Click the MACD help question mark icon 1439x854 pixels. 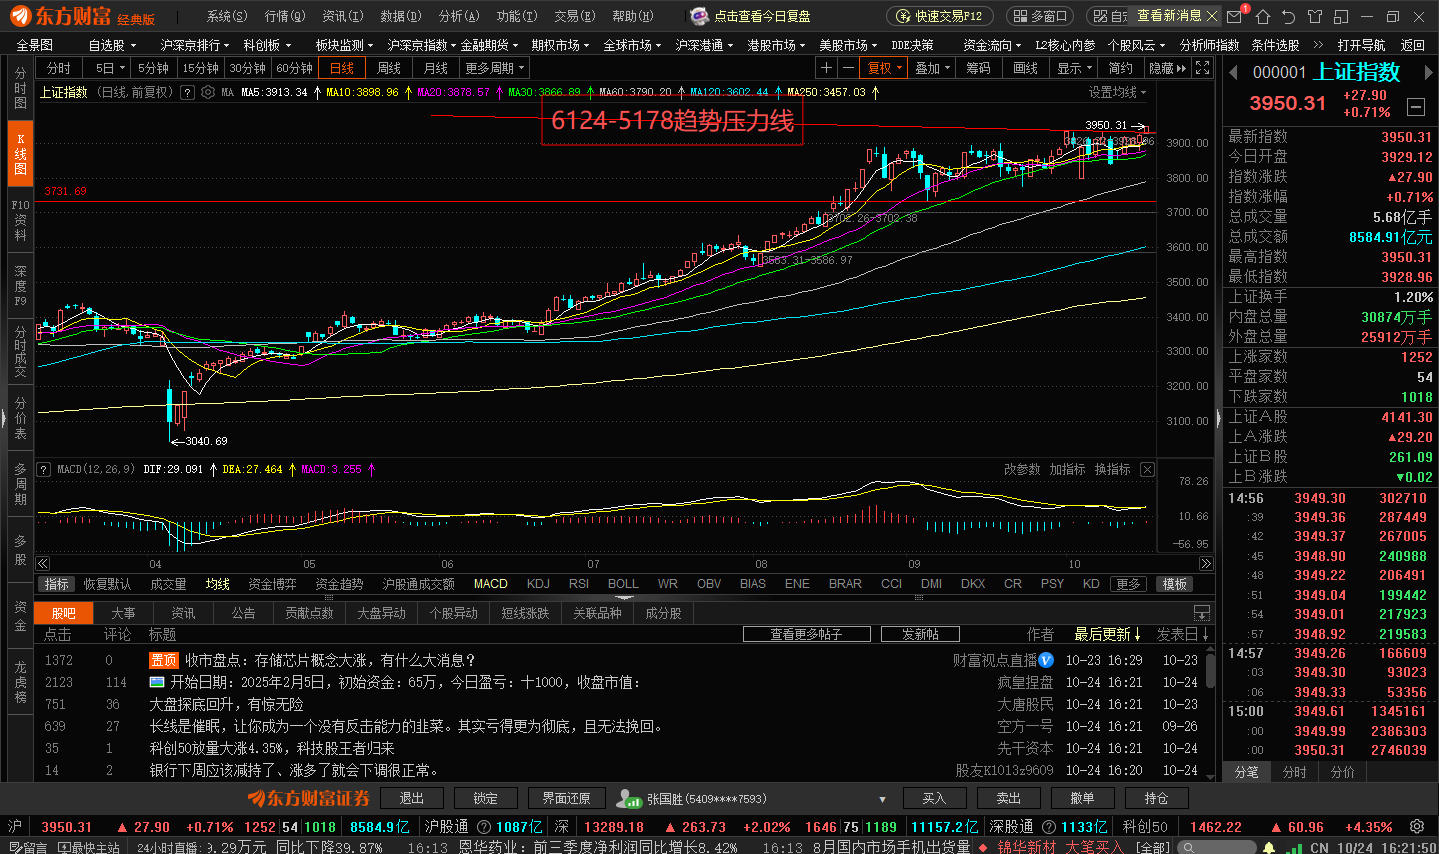point(44,469)
